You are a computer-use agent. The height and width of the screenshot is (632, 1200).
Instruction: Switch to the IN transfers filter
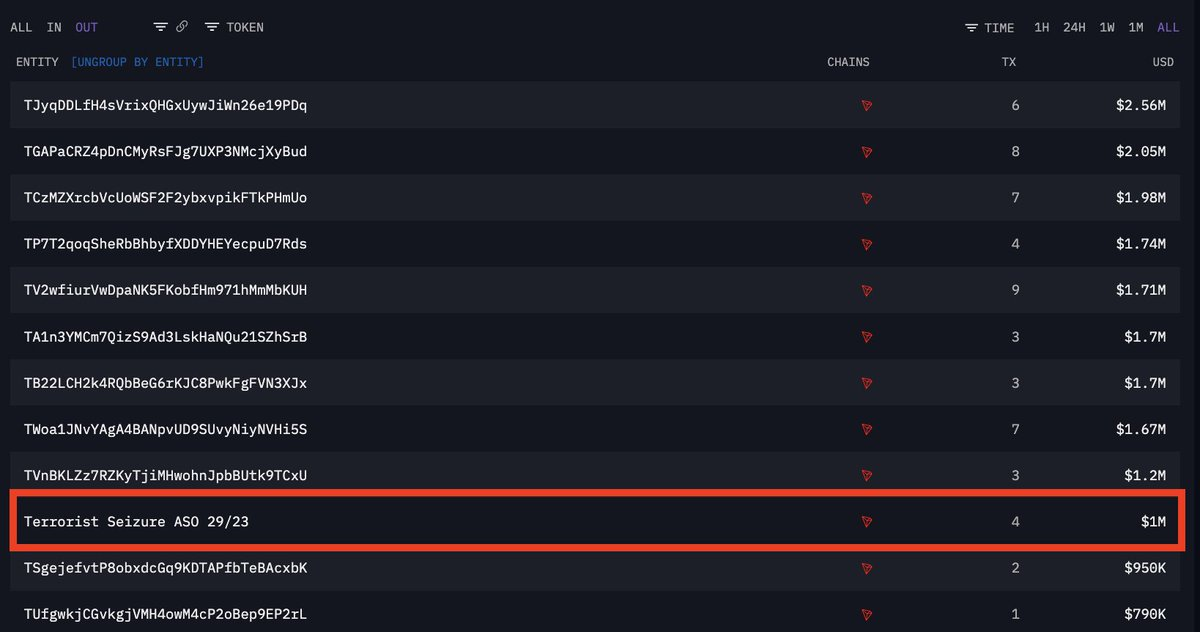point(54,27)
